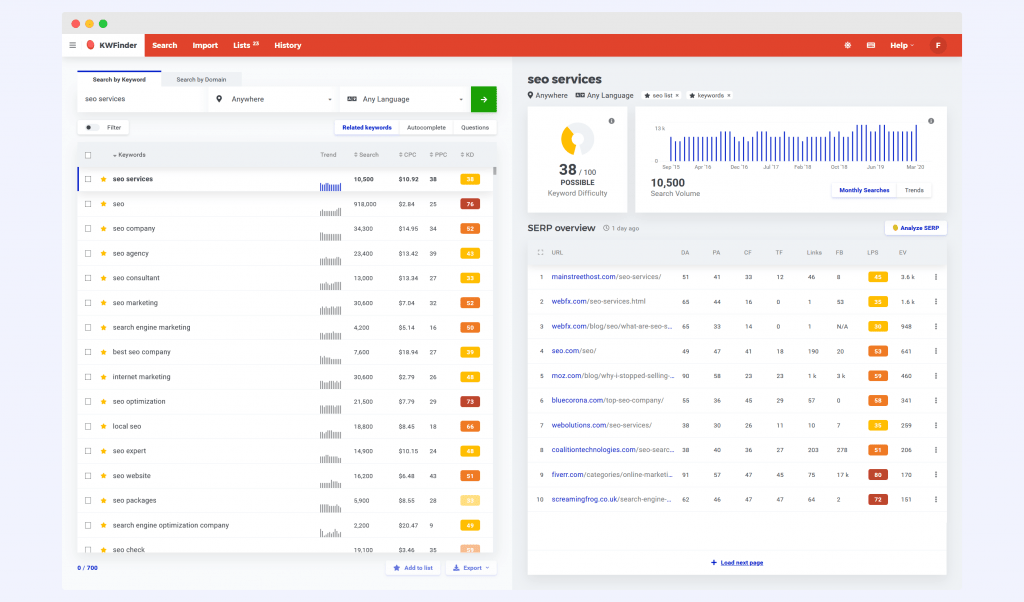Open more options for mainstreethost.com result

click(x=936, y=277)
